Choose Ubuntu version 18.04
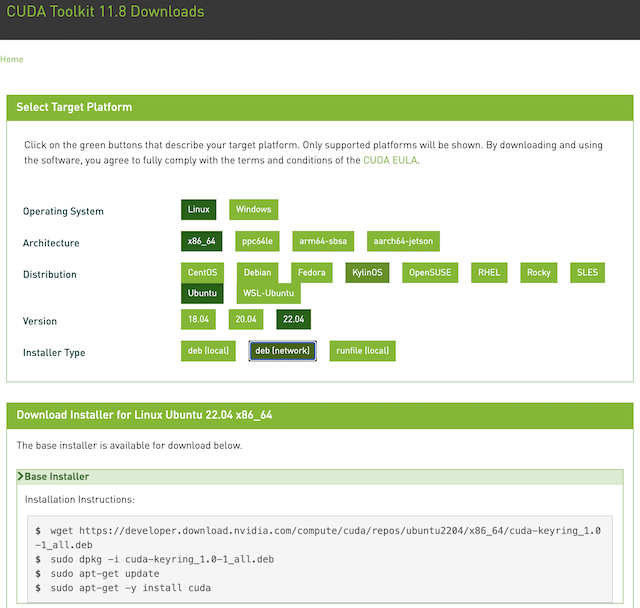 coord(198,320)
